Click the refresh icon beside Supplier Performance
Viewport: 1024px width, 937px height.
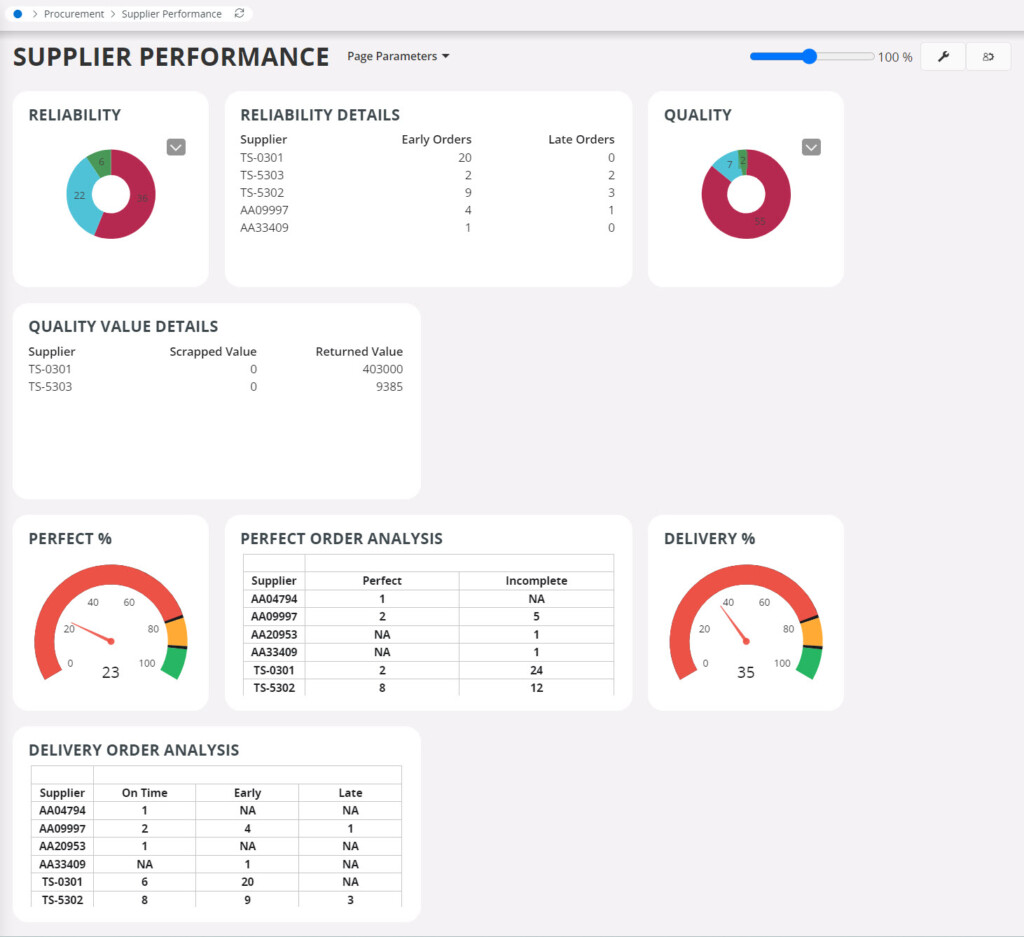click(x=239, y=14)
